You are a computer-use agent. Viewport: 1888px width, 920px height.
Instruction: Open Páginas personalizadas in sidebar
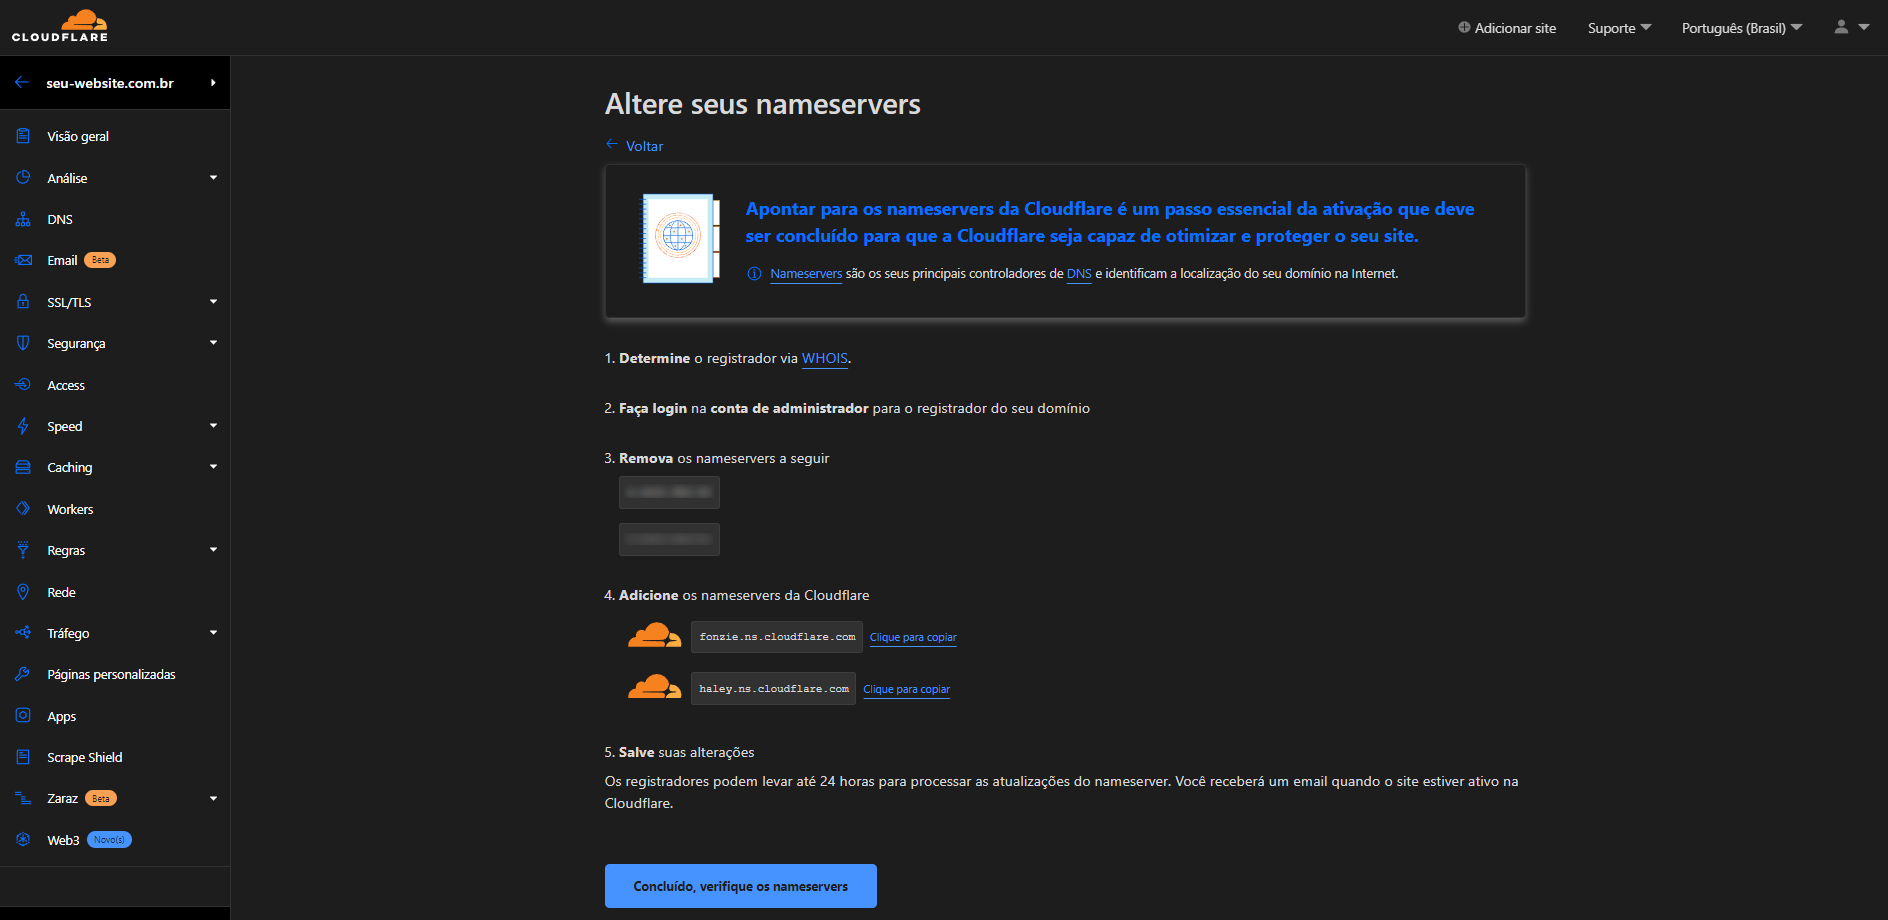(x=111, y=674)
